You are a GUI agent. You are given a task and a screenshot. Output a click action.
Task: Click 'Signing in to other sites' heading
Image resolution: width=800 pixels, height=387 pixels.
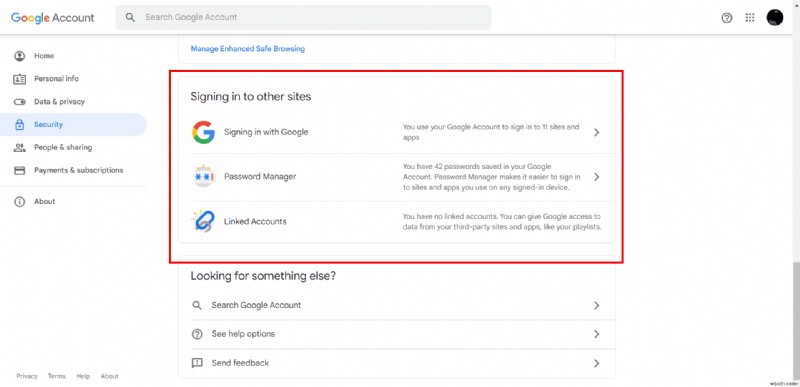[x=251, y=96]
